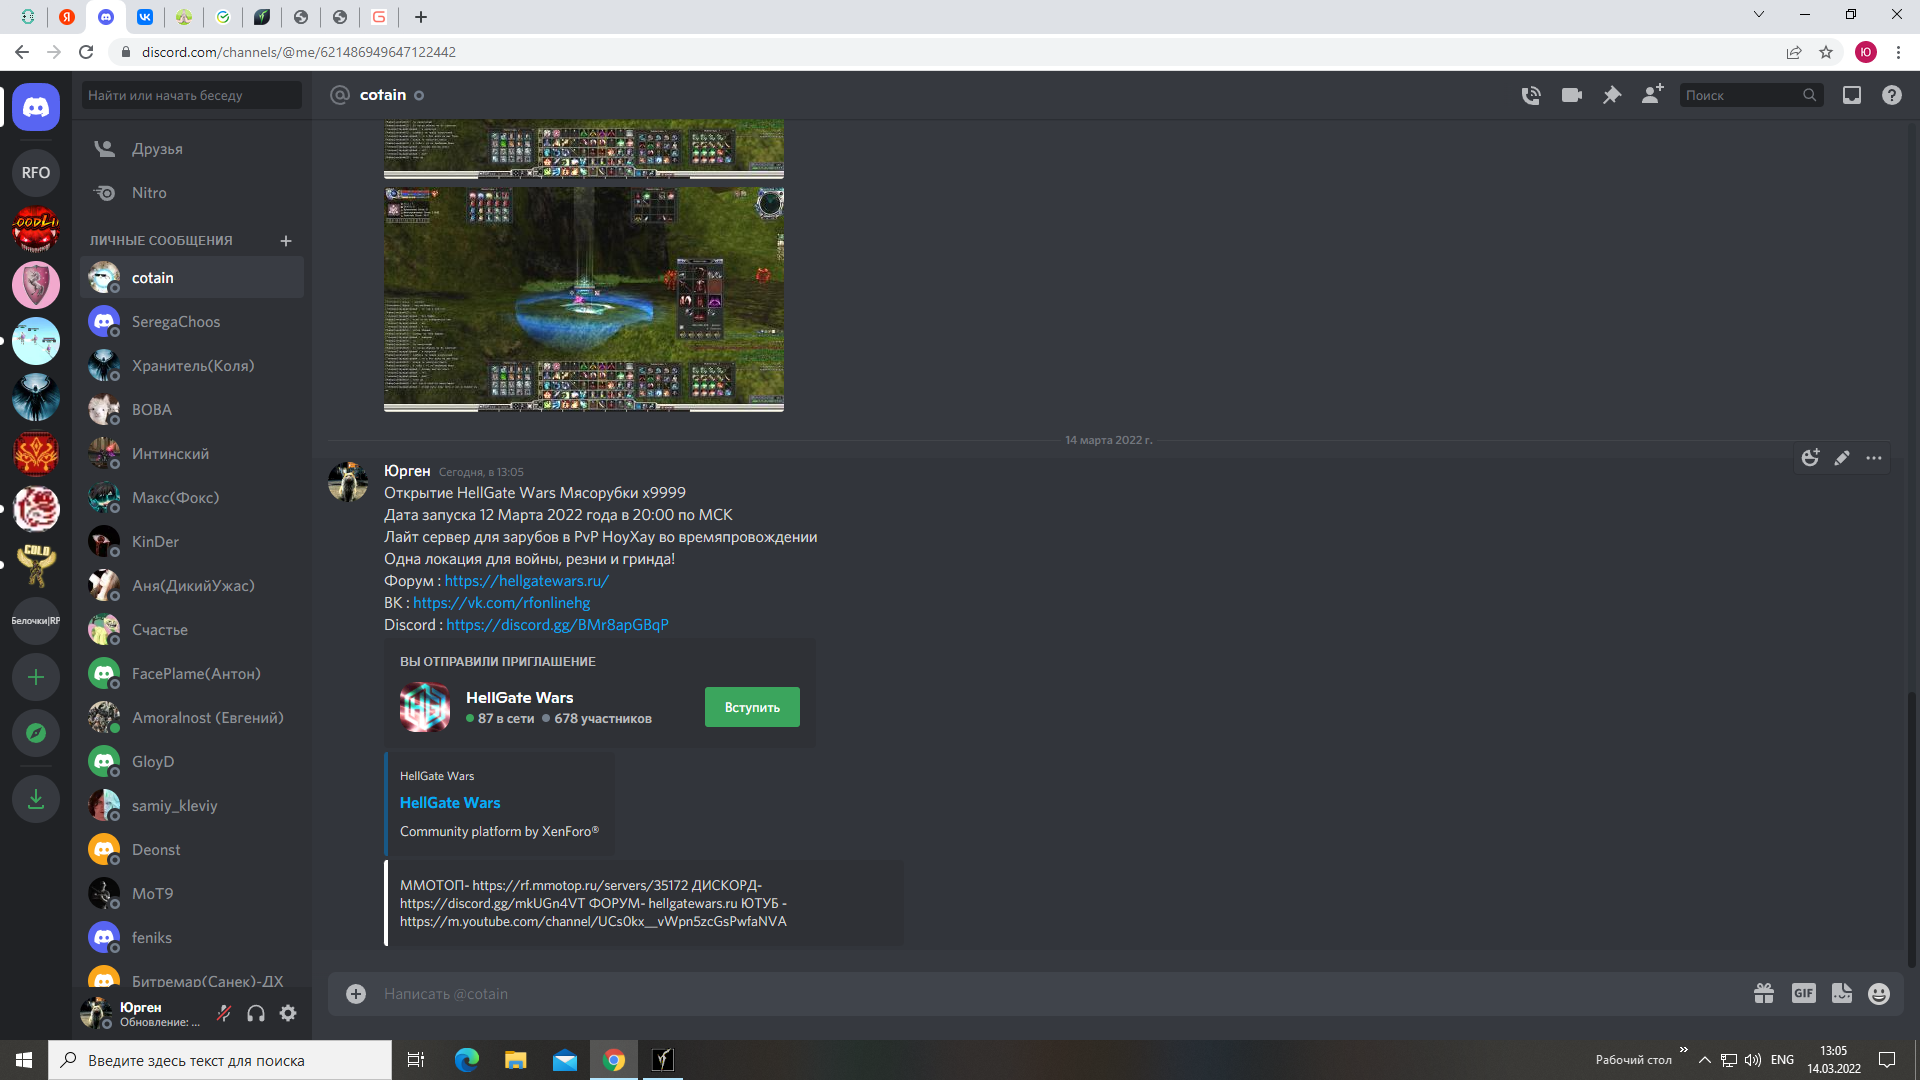
Task: Click the Вступить button for HellGate Wars
Action: tap(752, 707)
